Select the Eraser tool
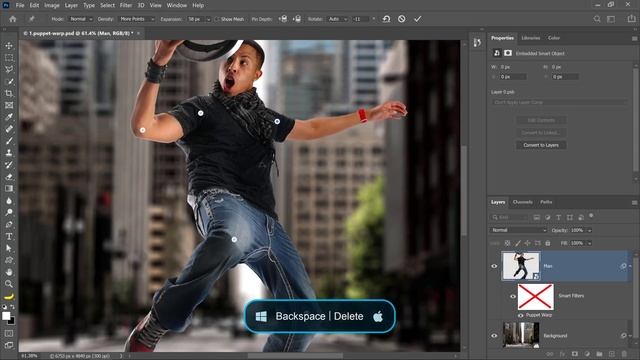The image size is (640, 360). [9, 177]
